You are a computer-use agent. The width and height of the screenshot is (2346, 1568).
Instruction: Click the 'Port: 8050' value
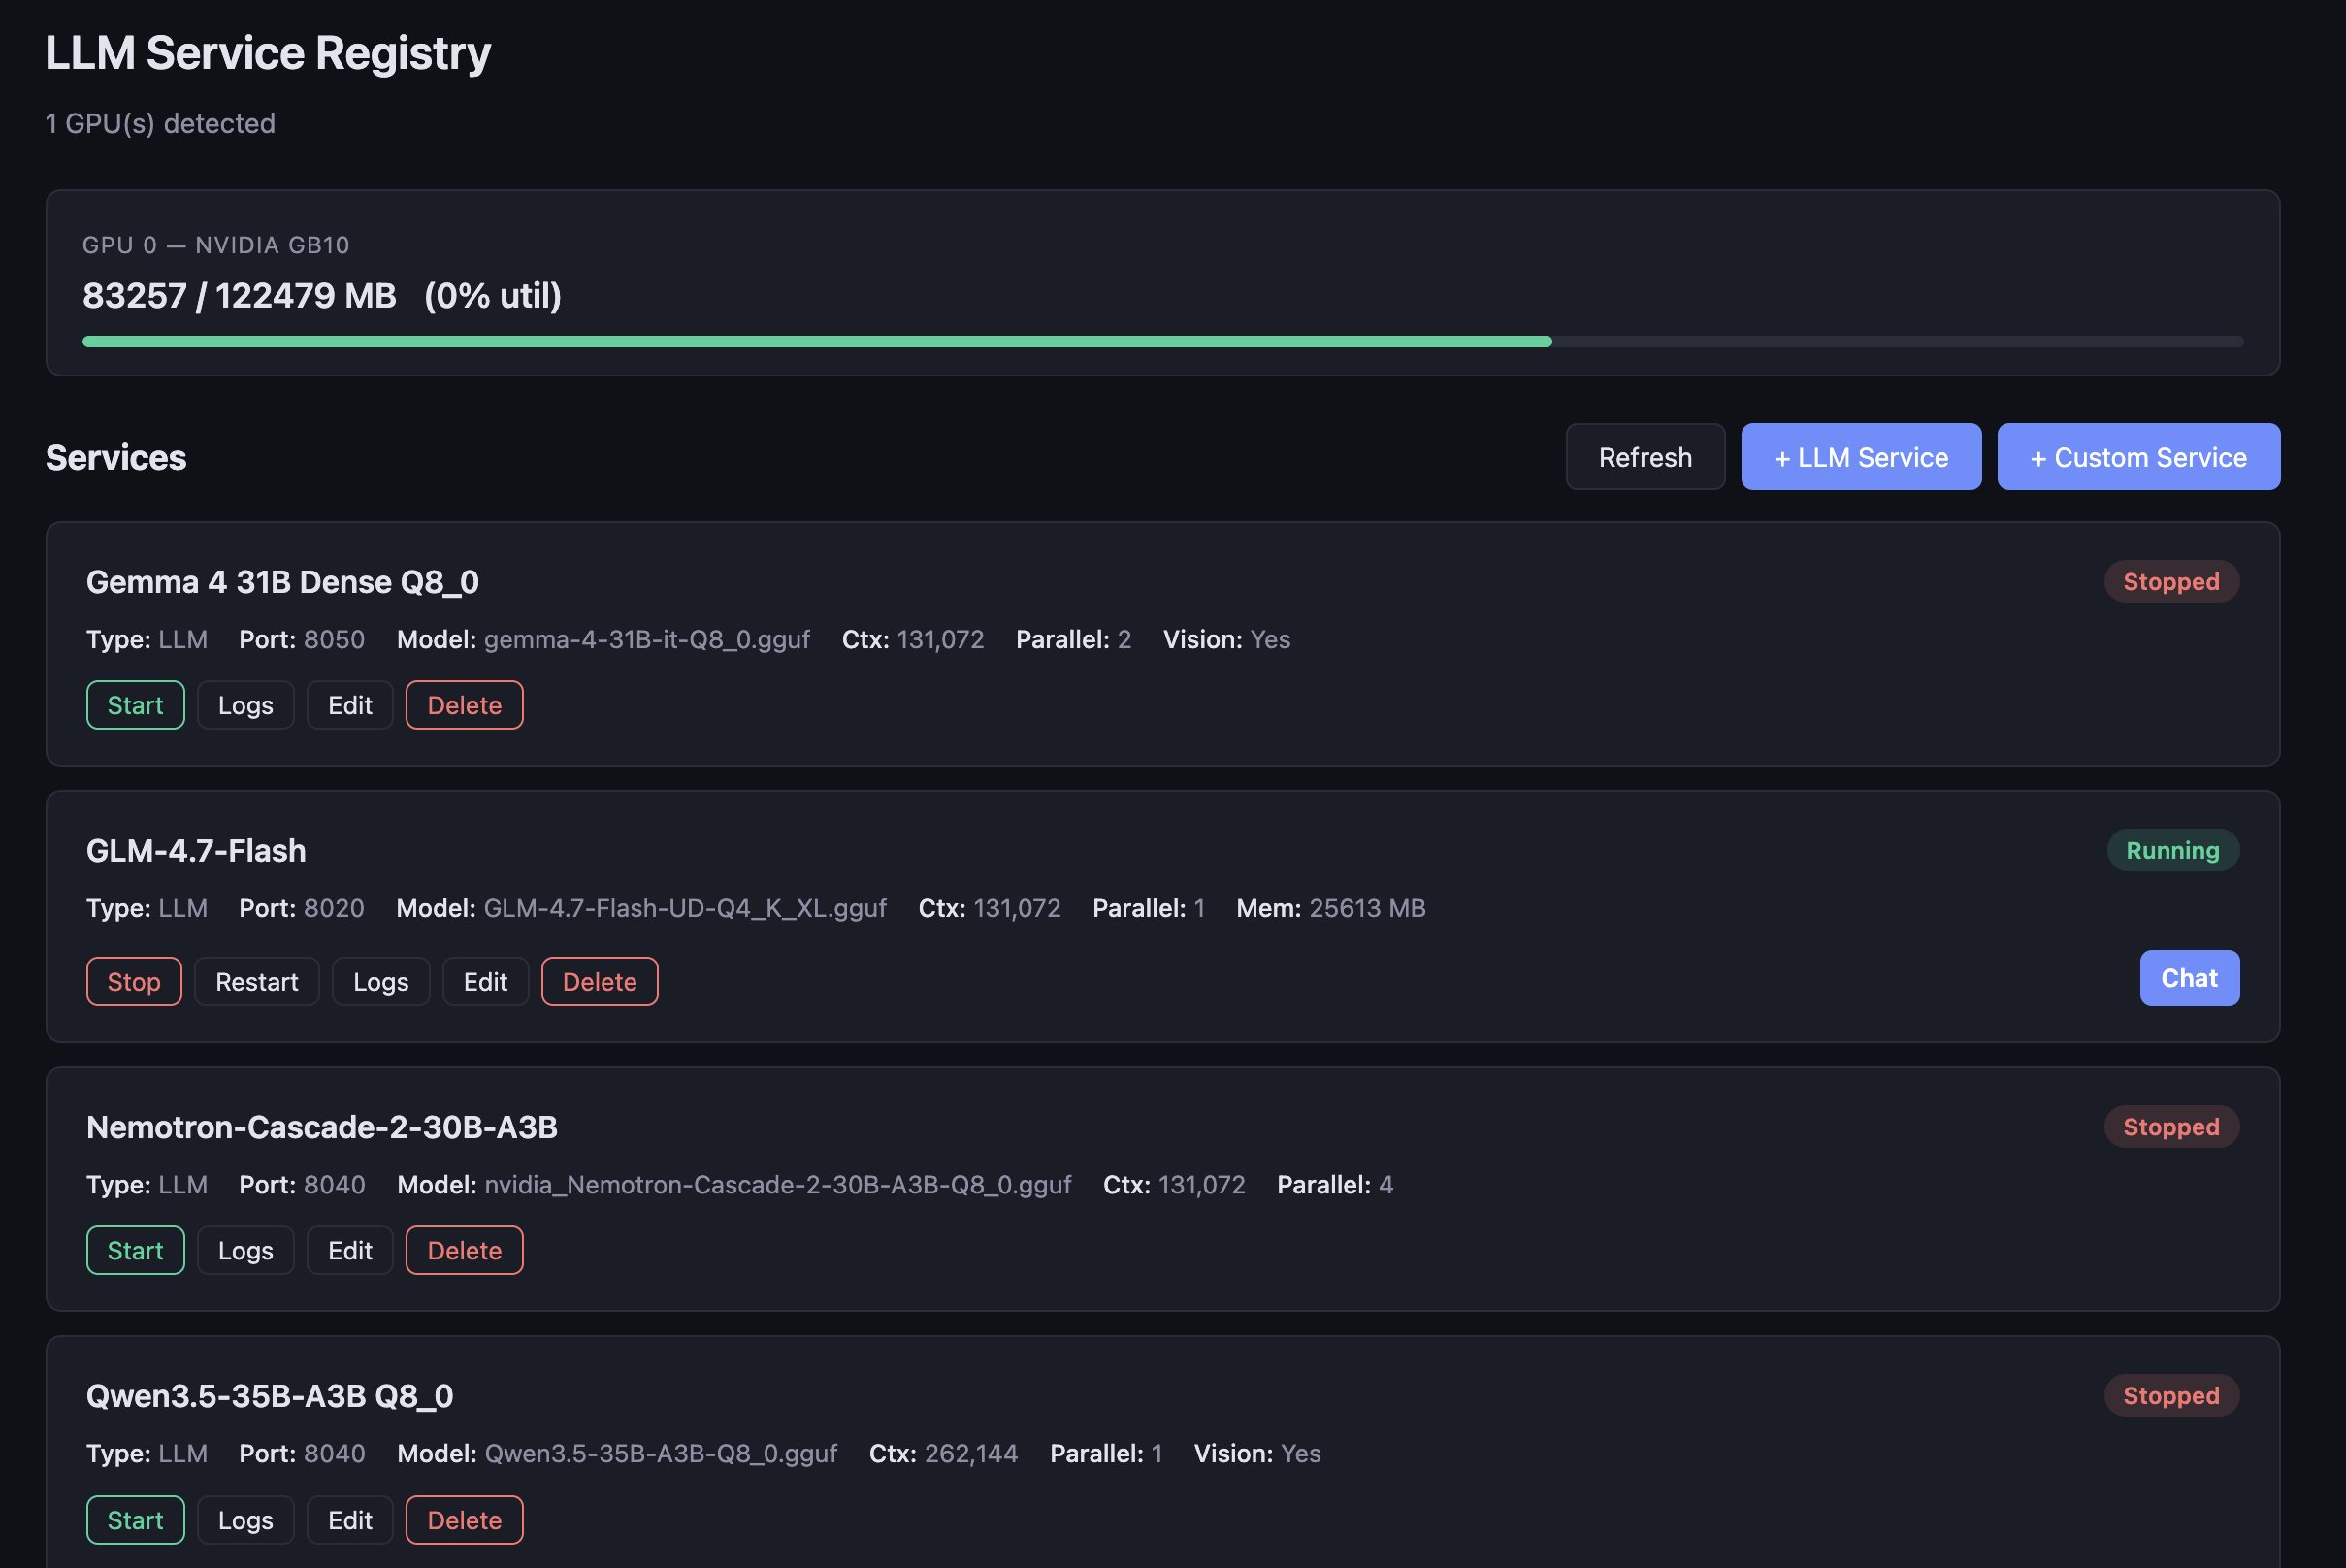click(x=302, y=639)
